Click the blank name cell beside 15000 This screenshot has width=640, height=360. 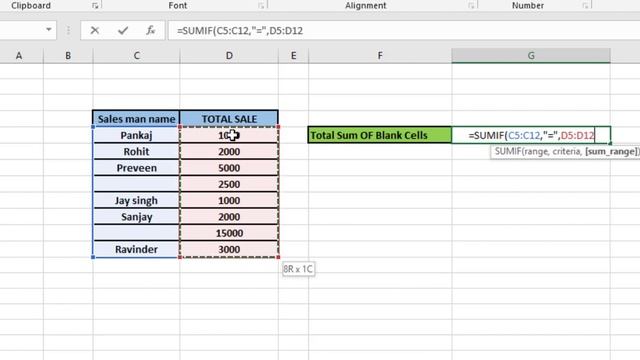click(136, 233)
